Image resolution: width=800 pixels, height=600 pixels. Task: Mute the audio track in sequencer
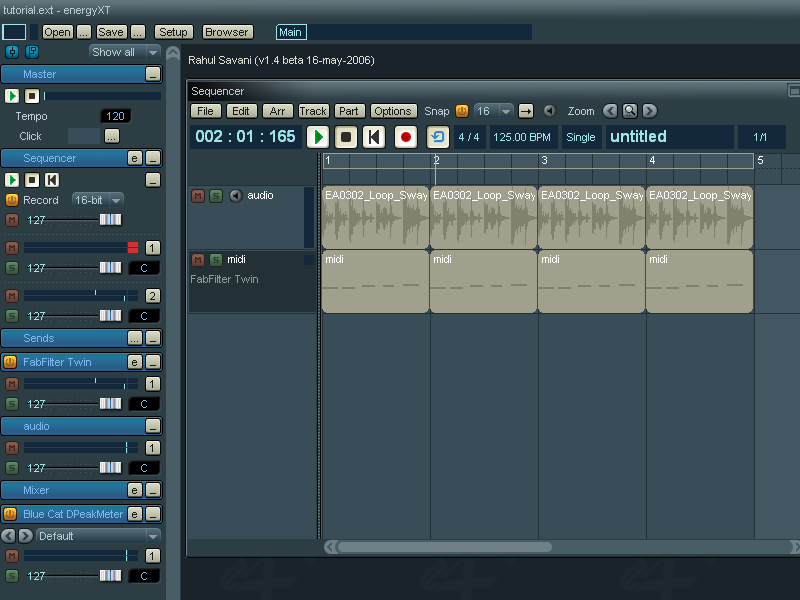198,196
